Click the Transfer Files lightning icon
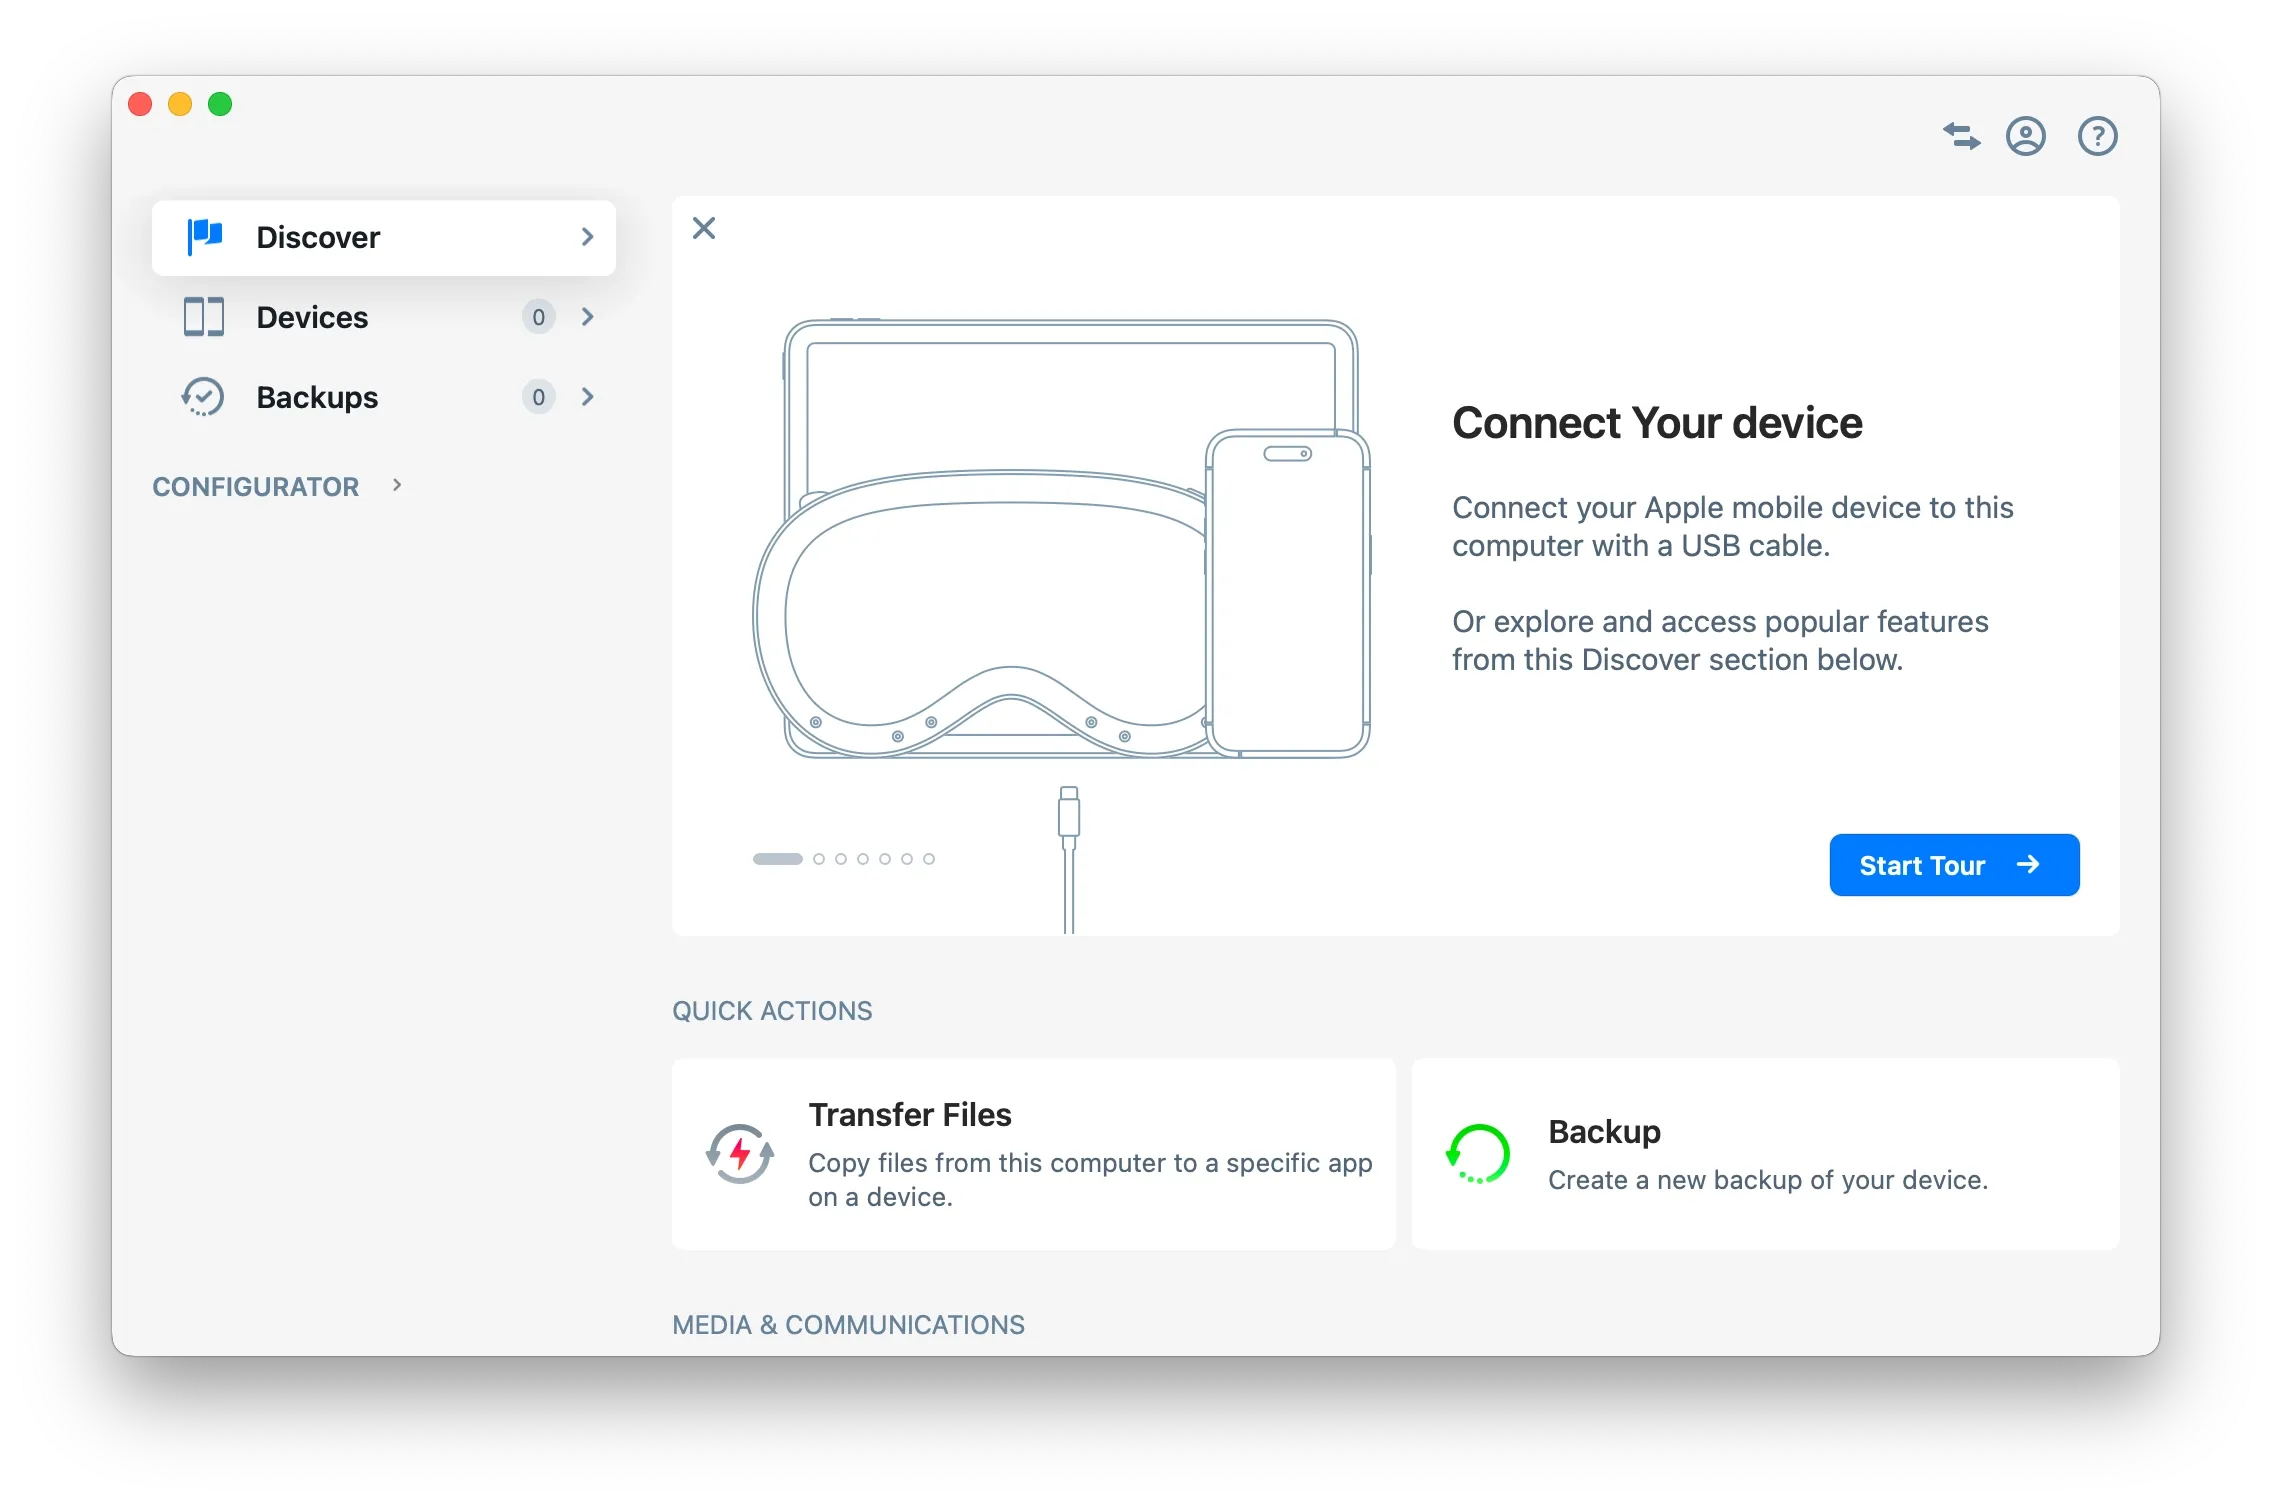Screen dimensions: 2272x1504 [x=740, y=1153]
